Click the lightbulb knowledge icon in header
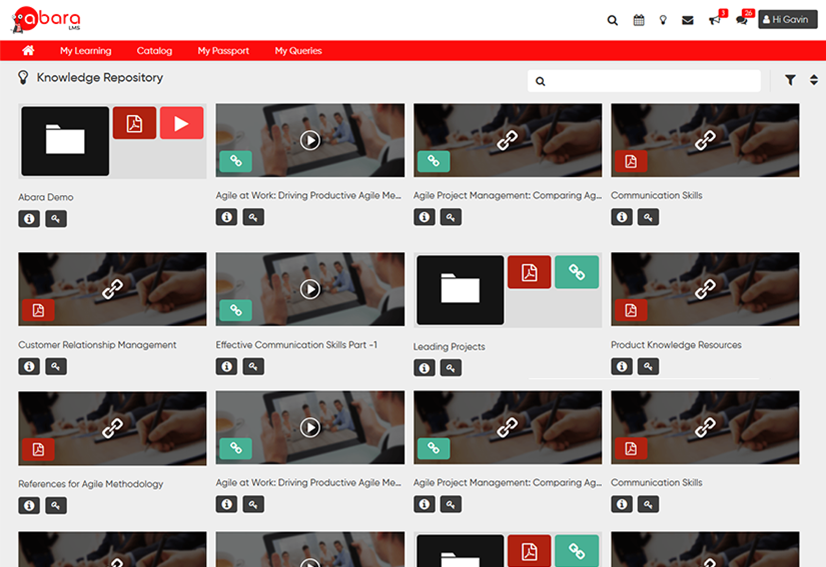The width and height of the screenshot is (826, 567). [x=663, y=21]
